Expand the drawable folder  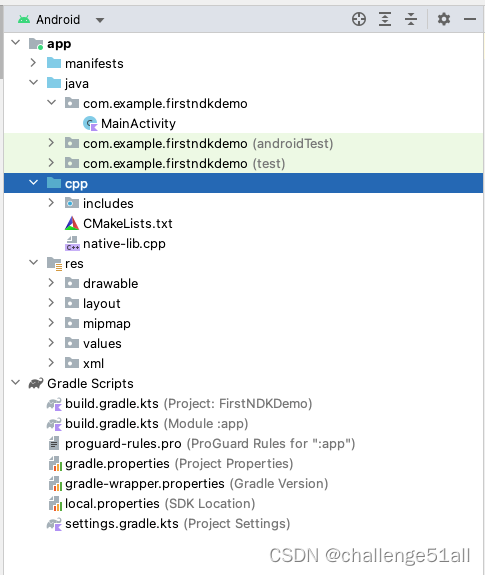51,282
